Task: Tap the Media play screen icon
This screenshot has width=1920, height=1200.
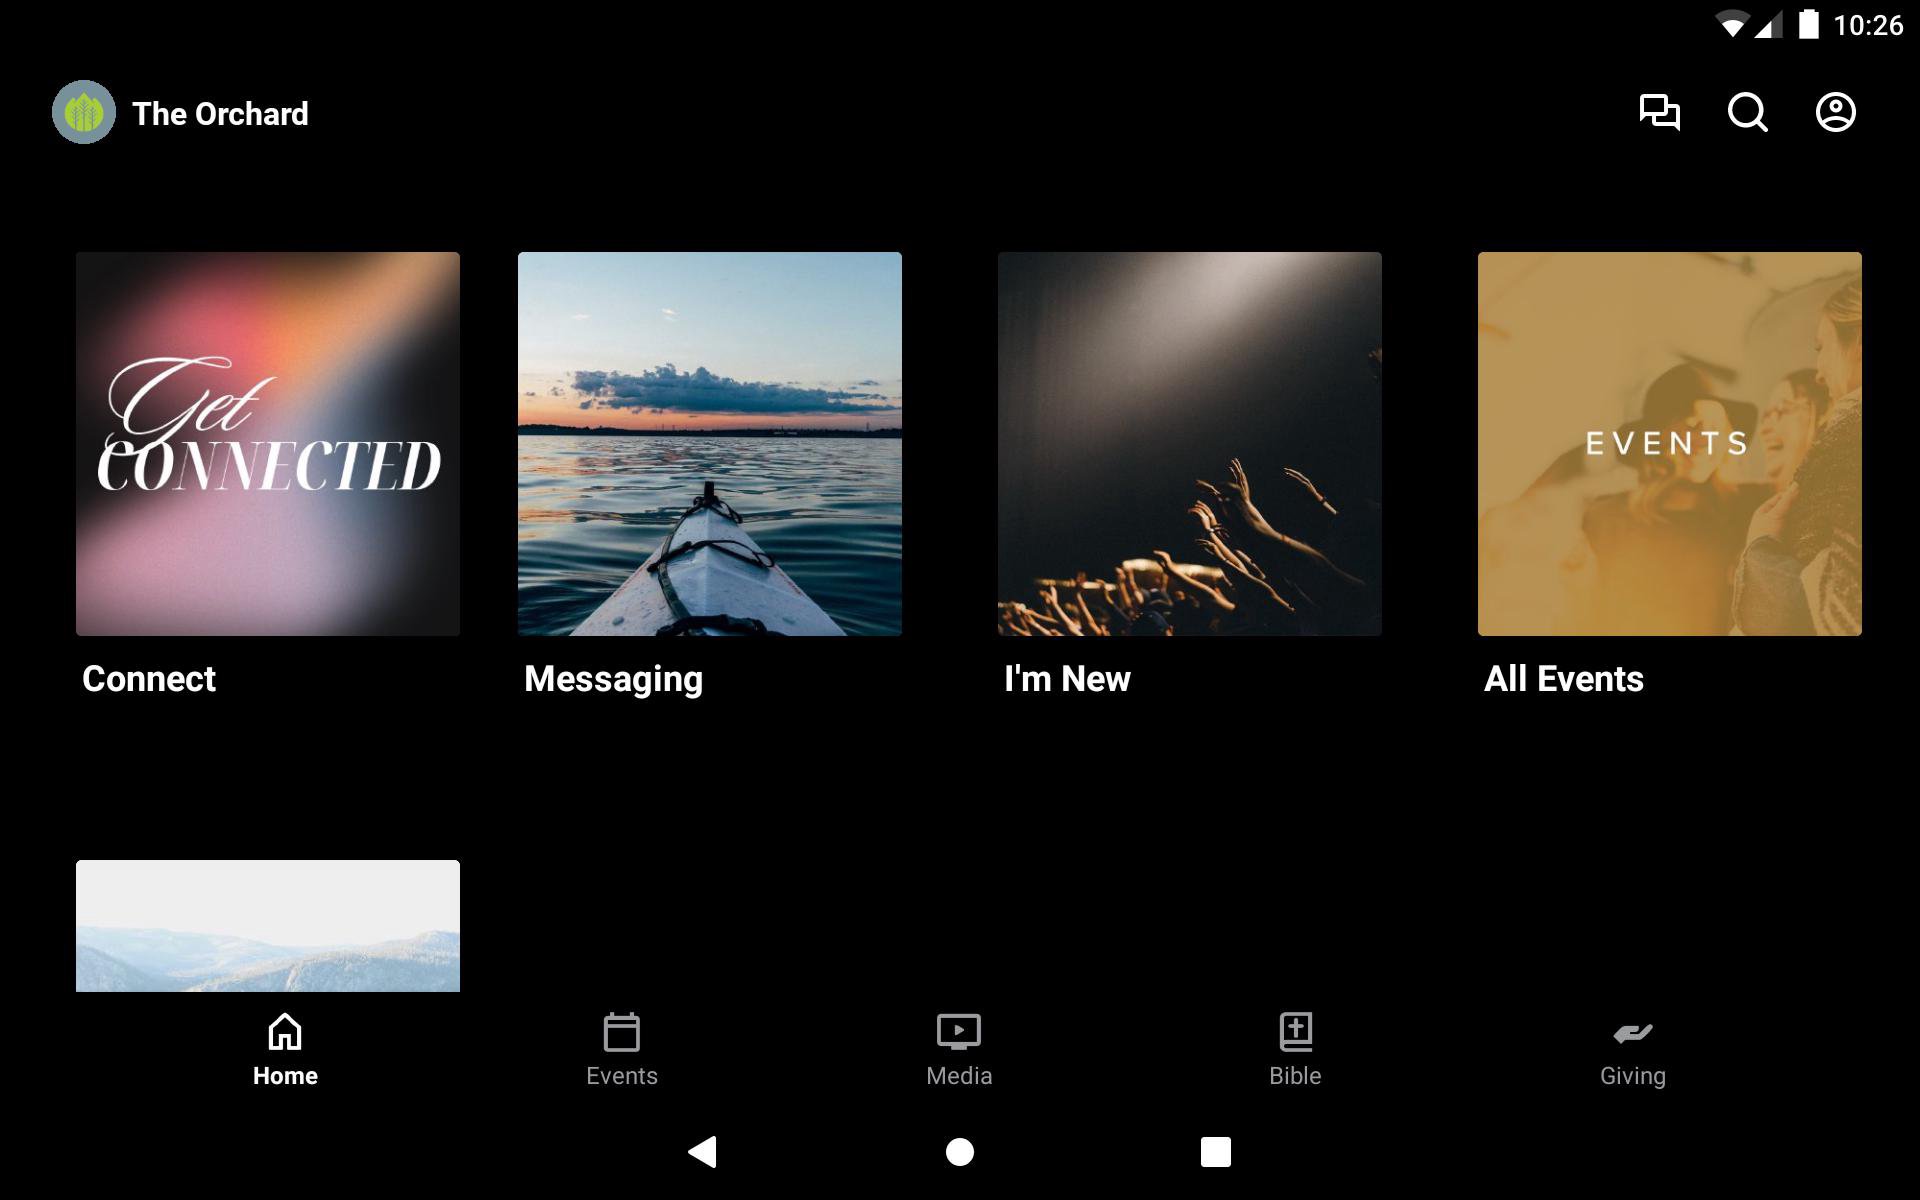Action: click(x=959, y=1031)
